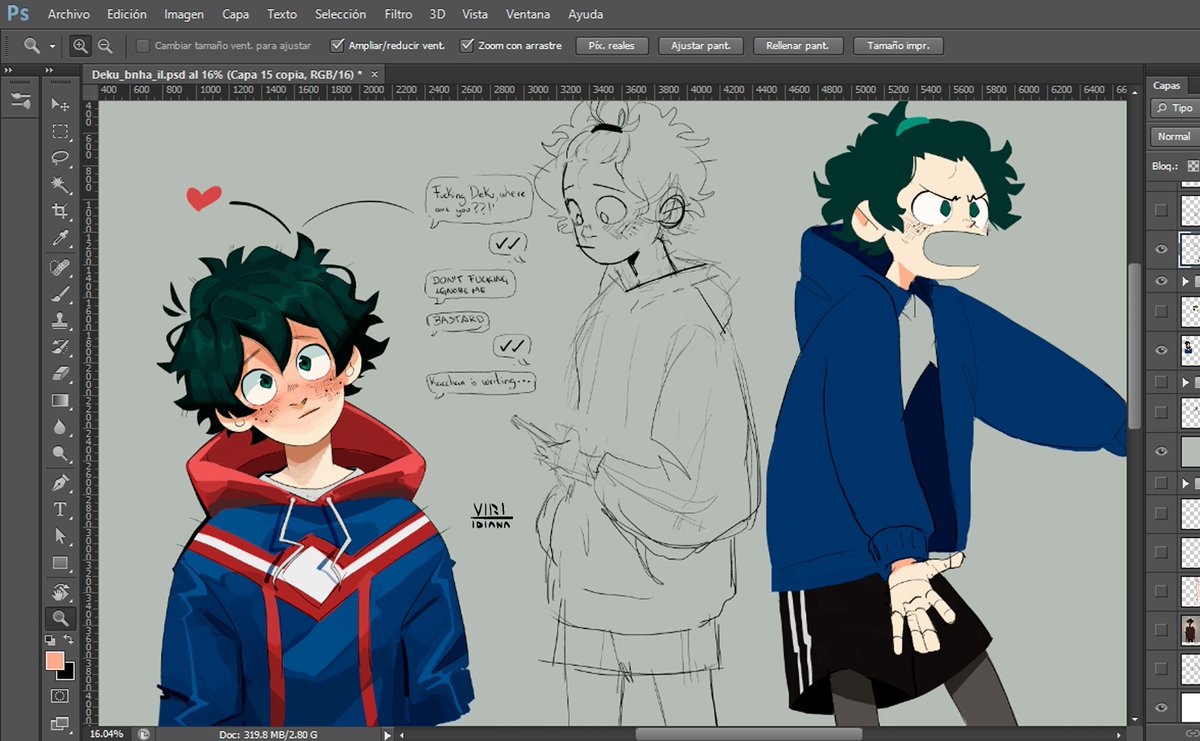Hide the layer with blue character thumbnail
Screen dimensions: 1200x741
(x=1161, y=350)
